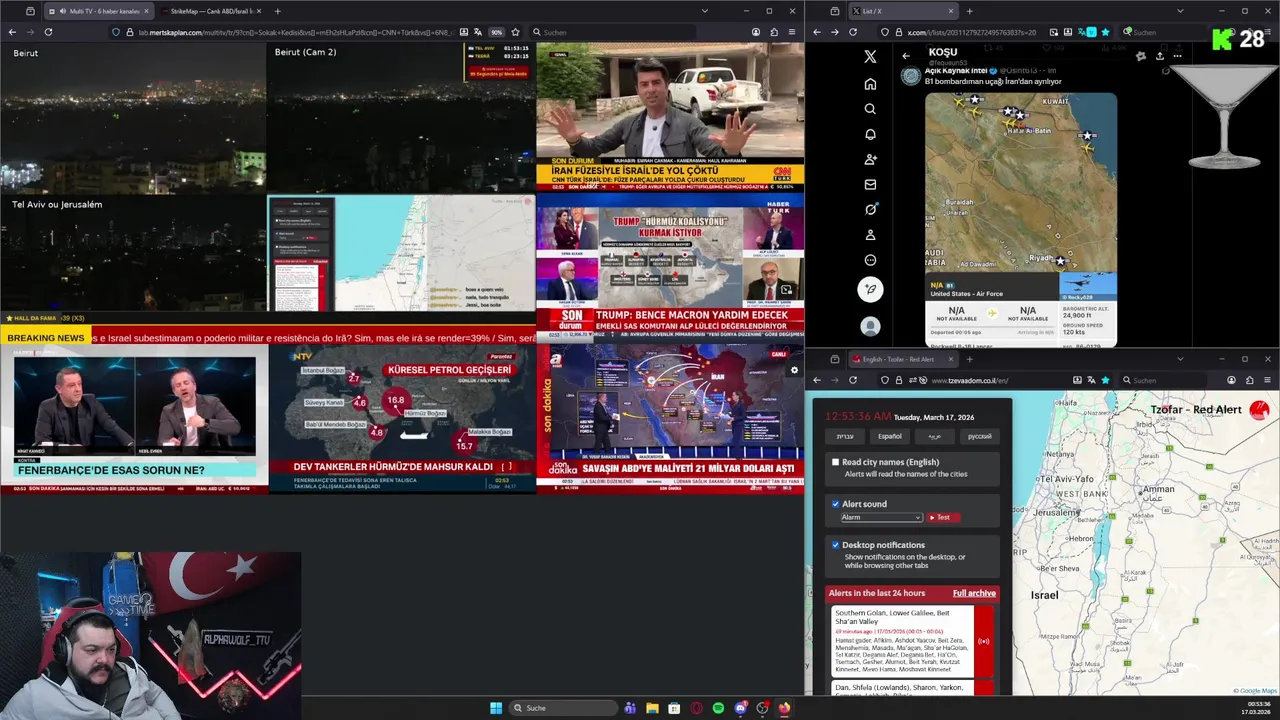The width and height of the screenshot is (1280, 720).
Task: Select the CNN Türk stream tile
Action: (x=670, y=117)
